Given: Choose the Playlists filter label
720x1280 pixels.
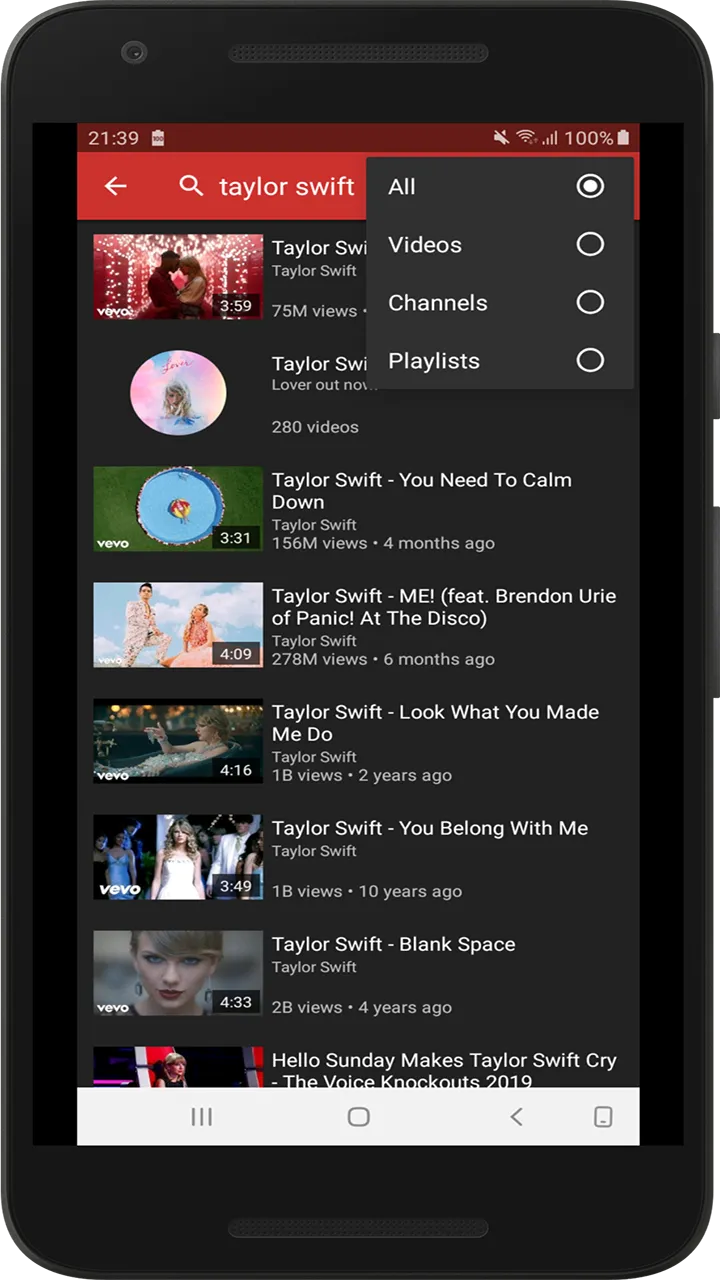Looking at the screenshot, I should 434,361.
